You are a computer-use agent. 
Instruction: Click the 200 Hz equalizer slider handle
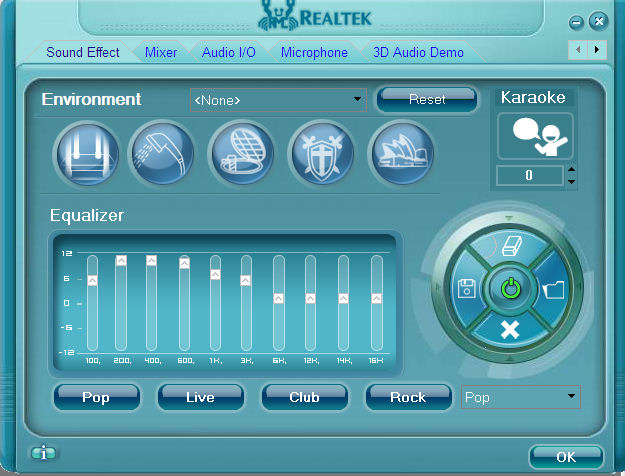[x=121, y=260]
